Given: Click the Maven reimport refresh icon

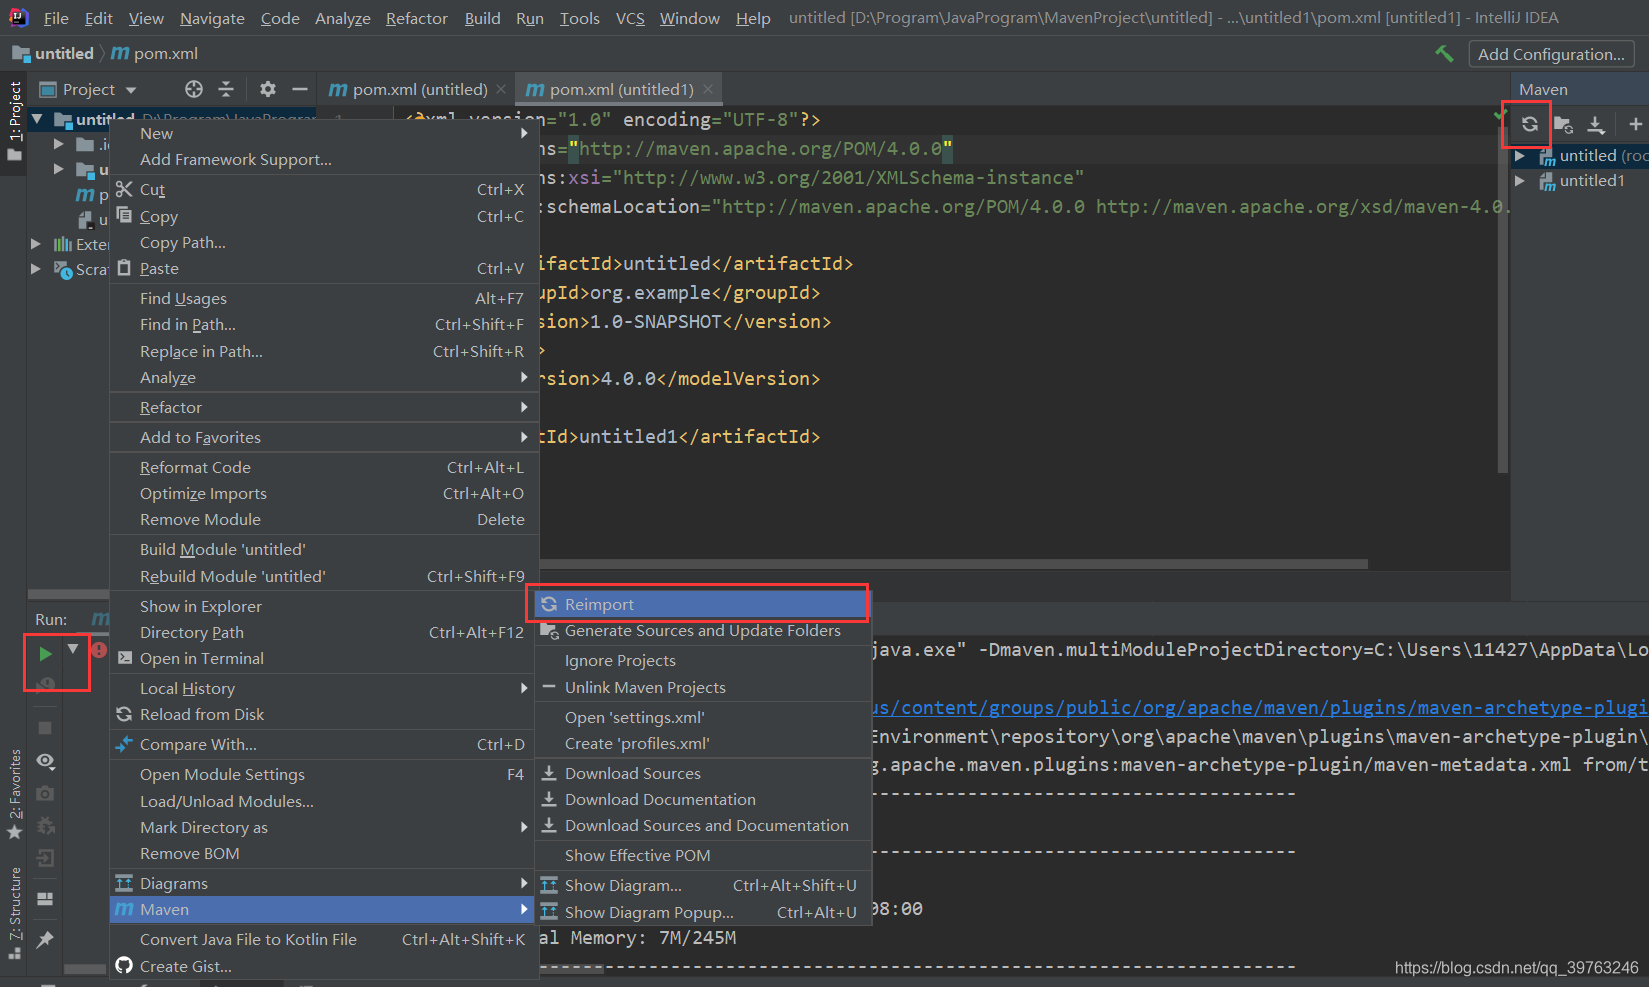Looking at the screenshot, I should pos(1529,124).
